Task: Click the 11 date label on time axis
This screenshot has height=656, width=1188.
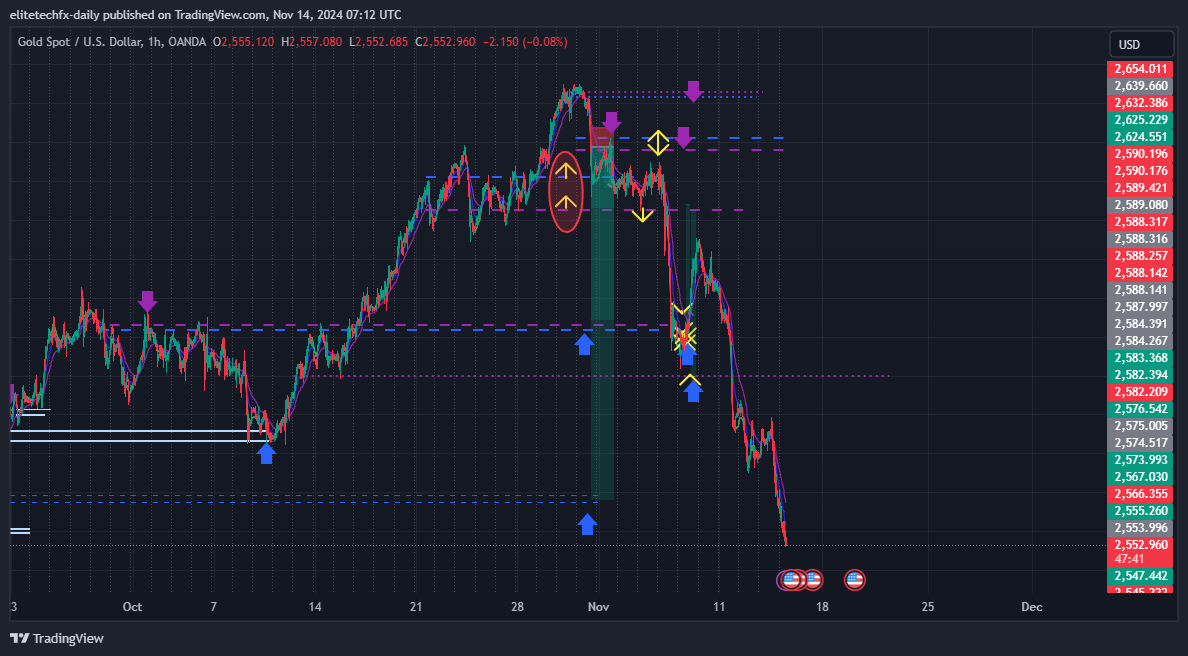Action: [x=719, y=607]
